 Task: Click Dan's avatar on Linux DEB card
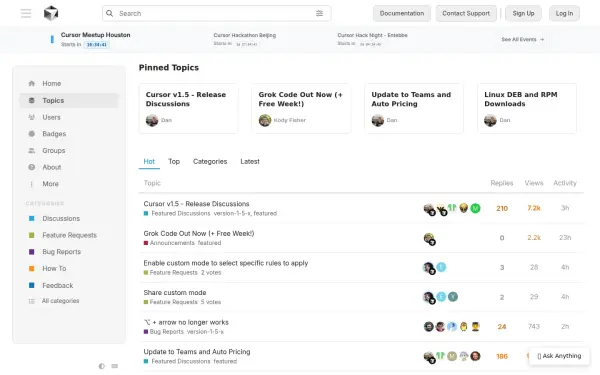tap(490, 120)
